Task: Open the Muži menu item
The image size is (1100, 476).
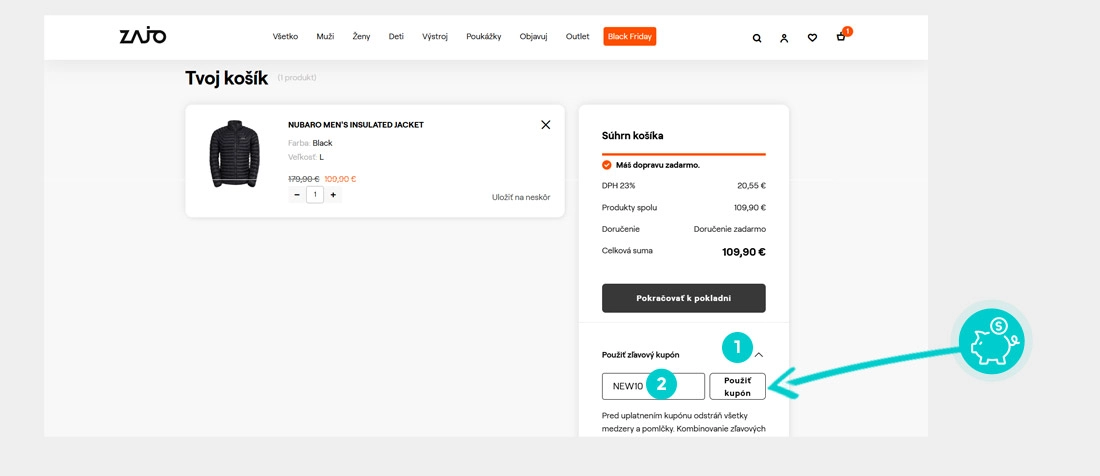Action: pyautogui.click(x=326, y=36)
